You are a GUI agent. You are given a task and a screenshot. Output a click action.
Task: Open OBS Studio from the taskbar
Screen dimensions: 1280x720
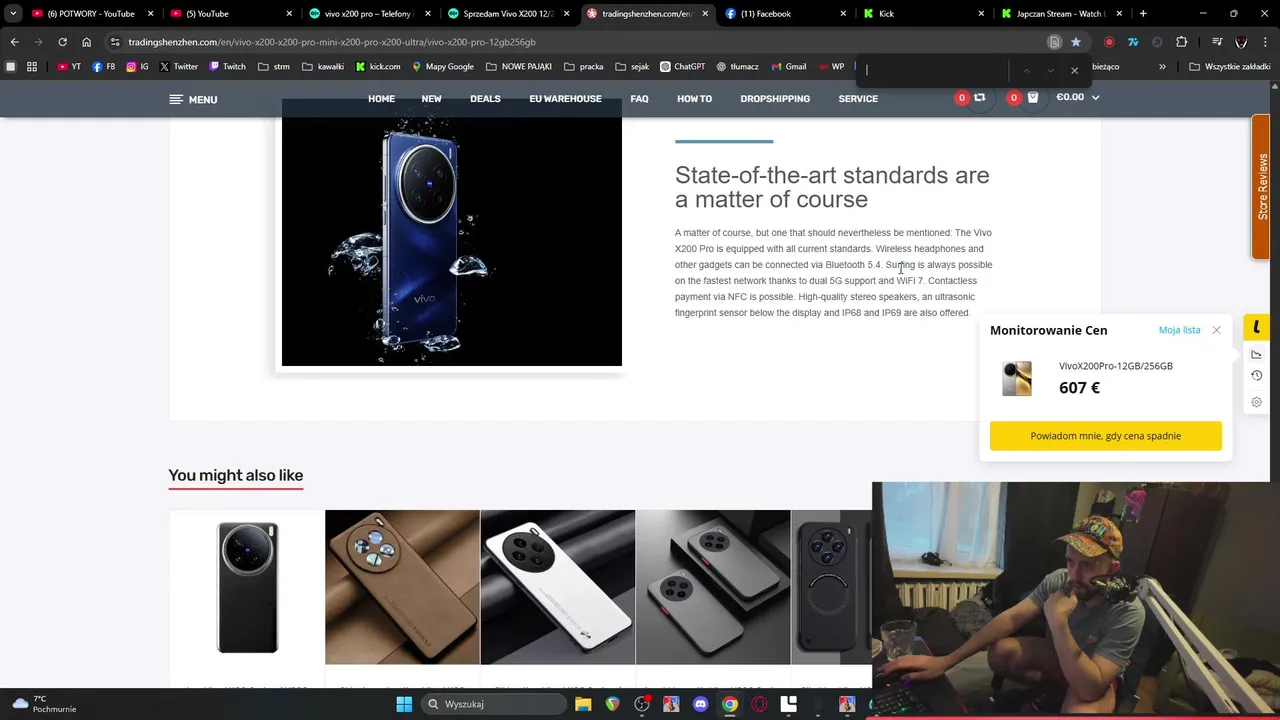[642, 704]
